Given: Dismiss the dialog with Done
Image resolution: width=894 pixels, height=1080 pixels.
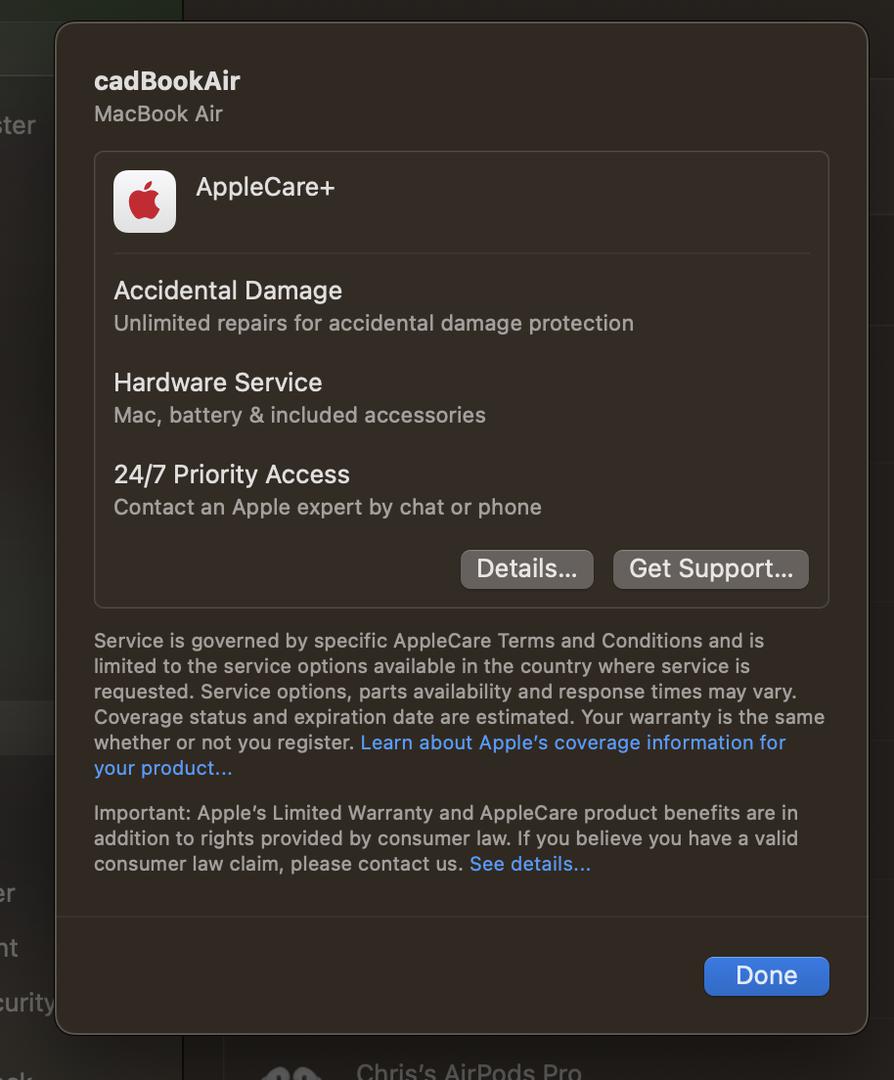Looking at the screenshot, I should 767,976.
